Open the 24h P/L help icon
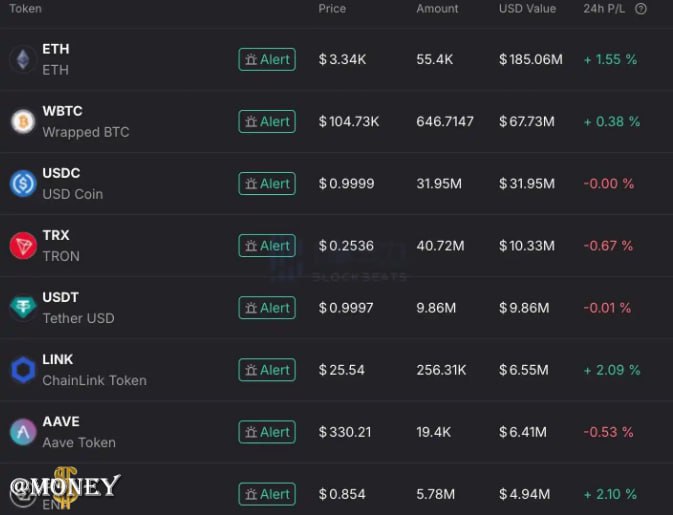 (640, 9)
